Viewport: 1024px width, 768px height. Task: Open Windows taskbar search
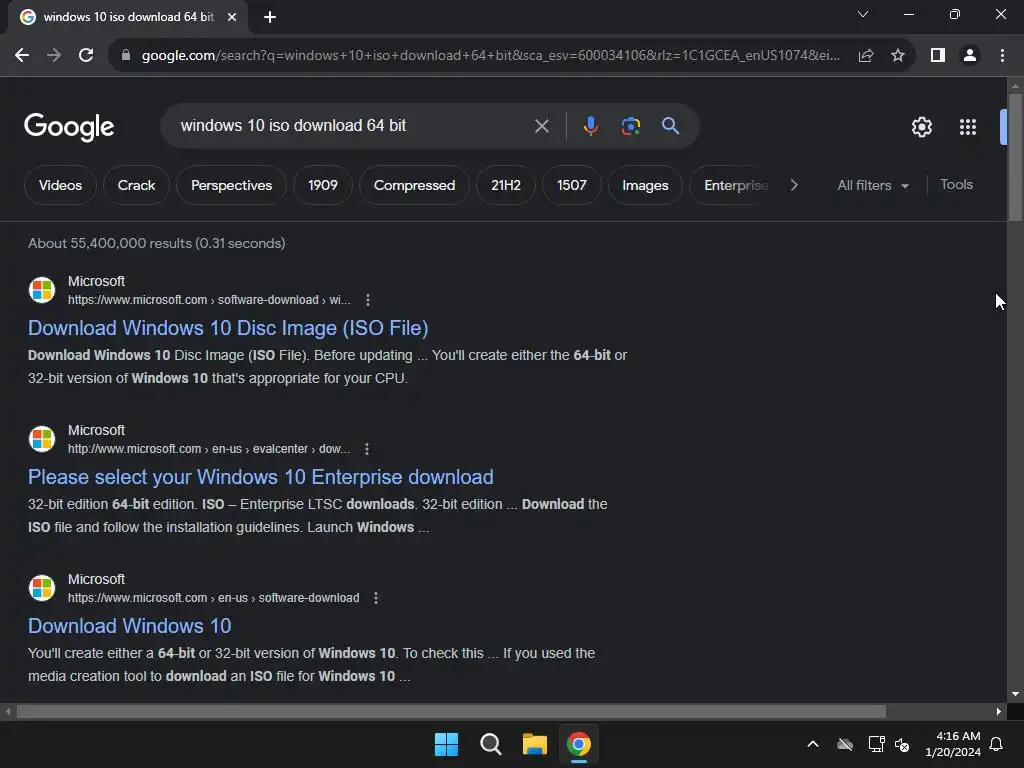point(490,744)
